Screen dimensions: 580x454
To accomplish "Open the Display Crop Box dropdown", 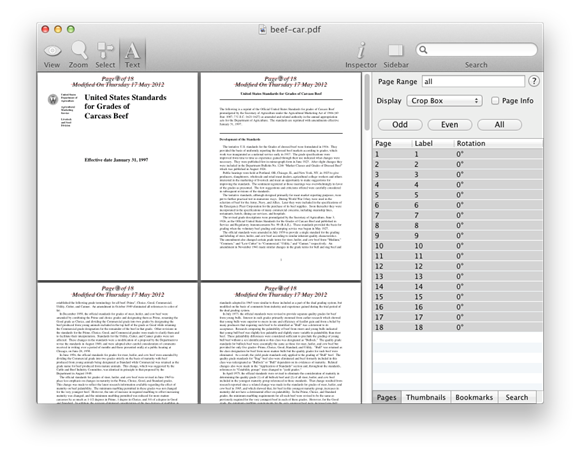I will [444, 101].
